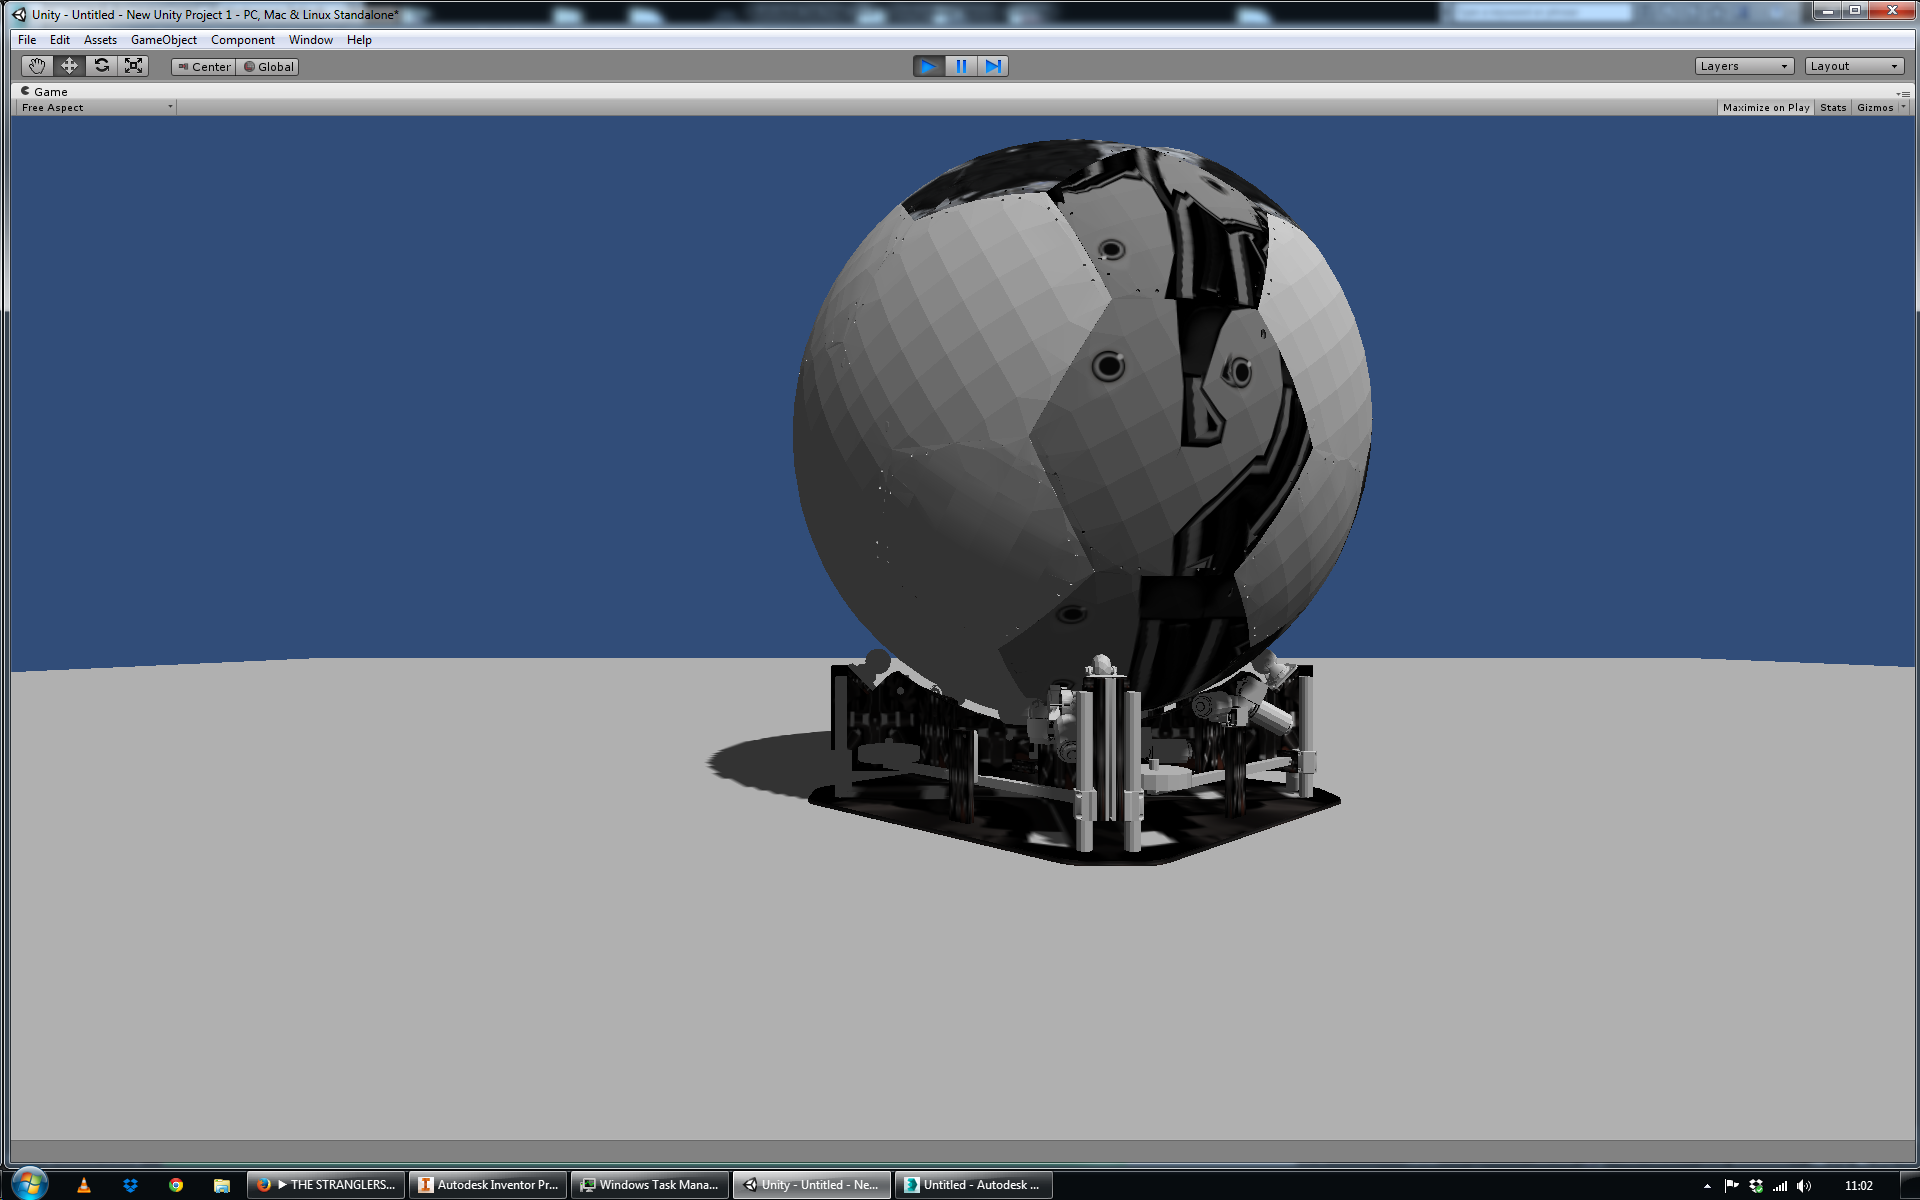Select the Game view tab
Screen dimensions: 1920x1200
44,91
